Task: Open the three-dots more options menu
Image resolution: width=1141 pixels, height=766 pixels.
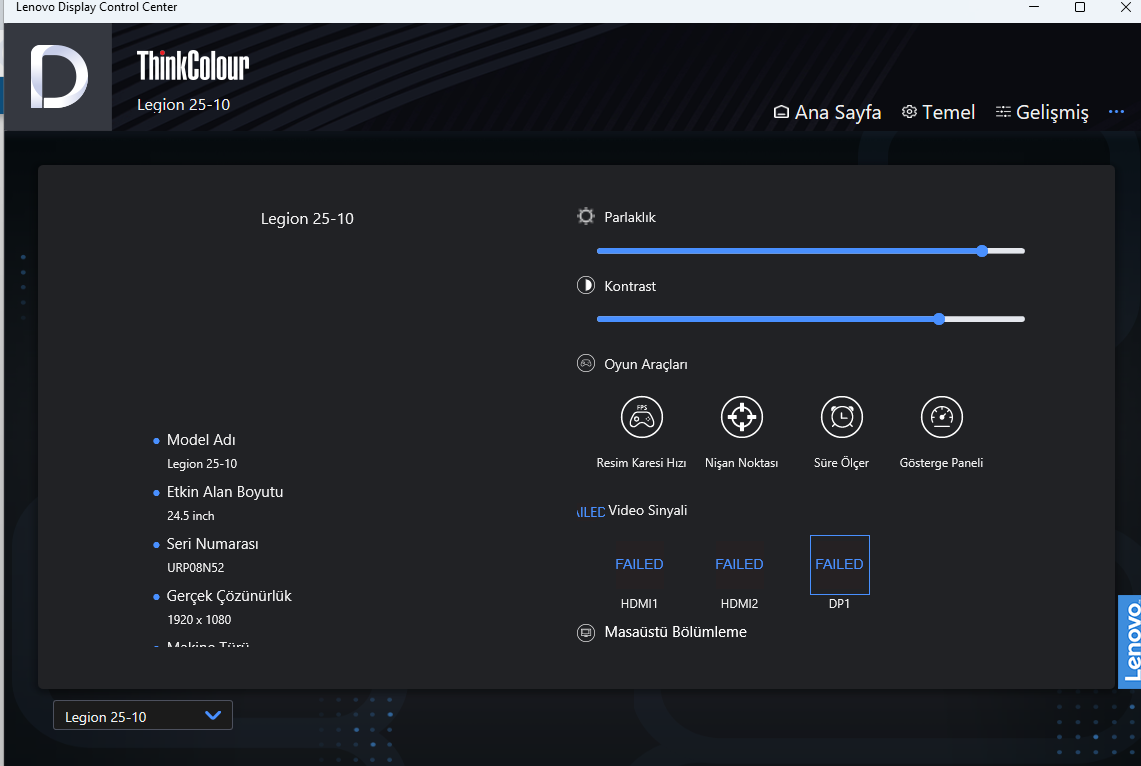Action: pyautogui.click(x=1116, y=112)
